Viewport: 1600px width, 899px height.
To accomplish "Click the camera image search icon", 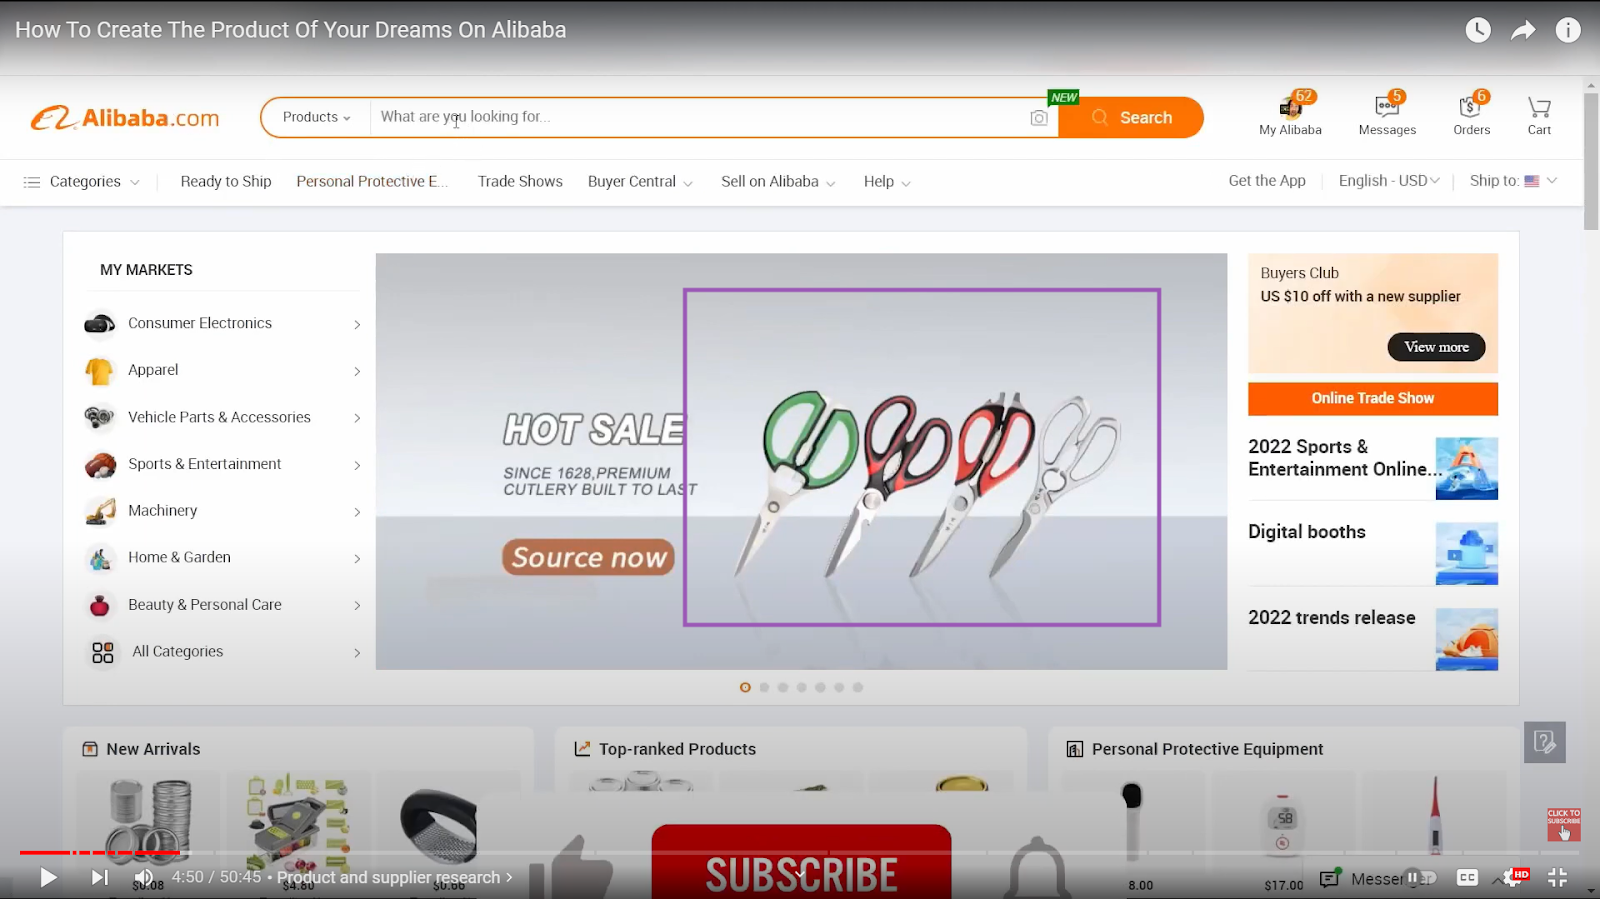I will click(1039, 118).
